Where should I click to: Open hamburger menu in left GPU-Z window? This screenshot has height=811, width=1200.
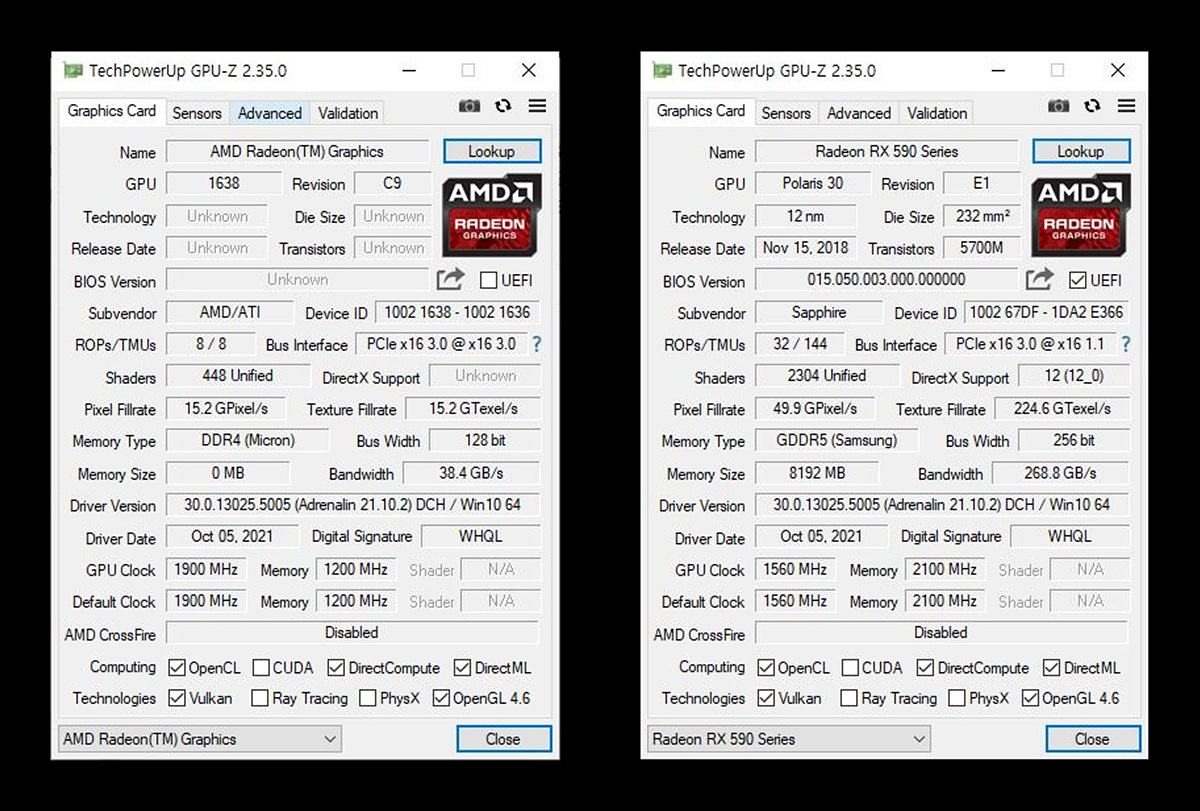[537, 106]
